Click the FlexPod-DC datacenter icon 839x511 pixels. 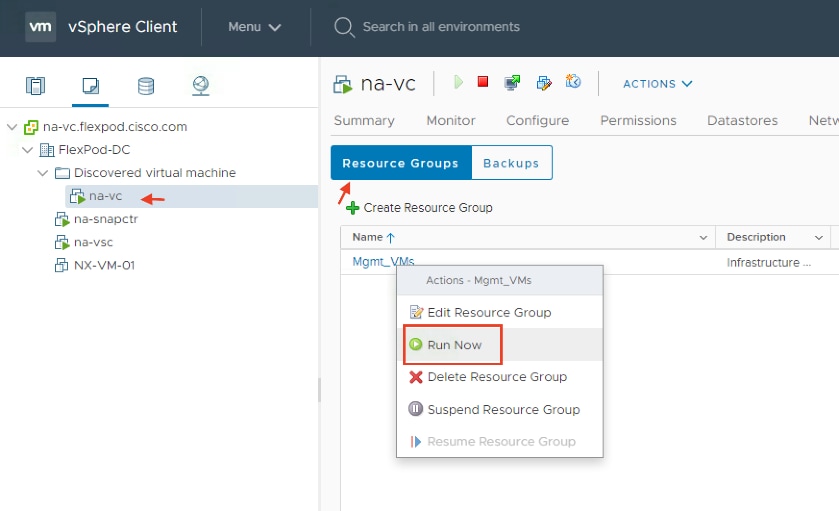tap(47, 150)
